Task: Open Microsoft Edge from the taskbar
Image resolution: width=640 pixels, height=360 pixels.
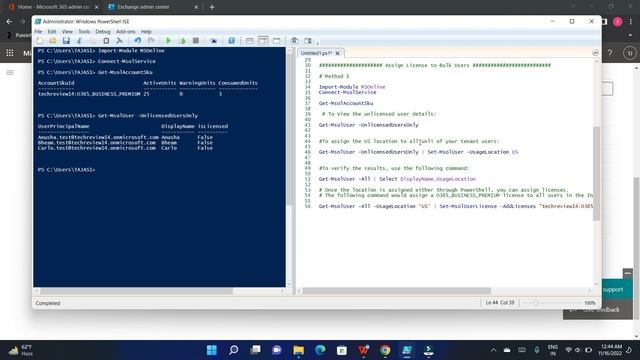Action: point(320,350)
